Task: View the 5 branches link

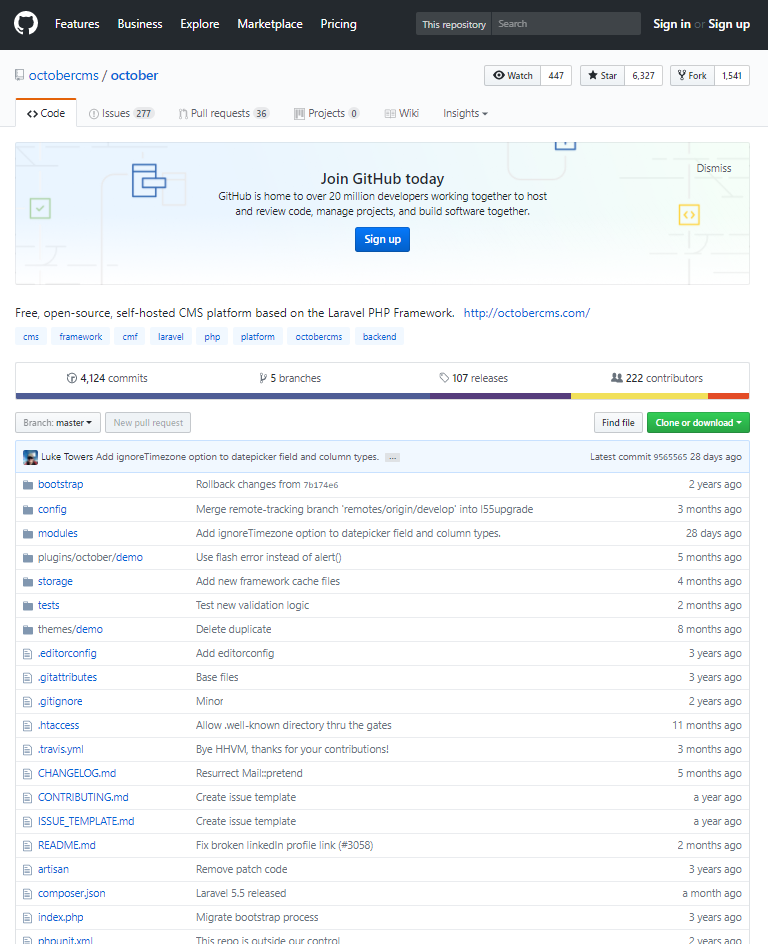Action: click(x=290, y=378)
